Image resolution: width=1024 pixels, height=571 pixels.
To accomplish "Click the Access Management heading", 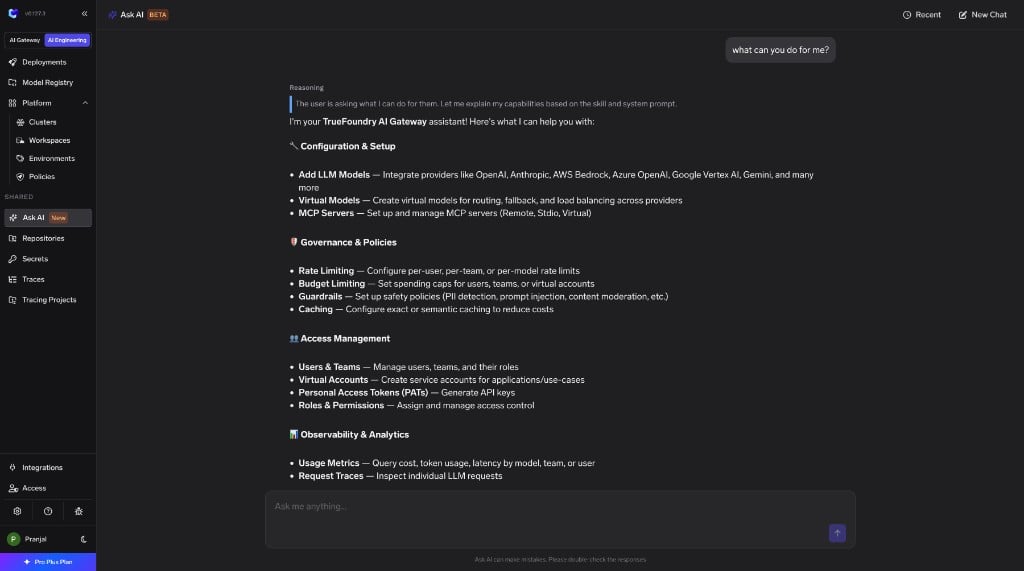I will [x=345, y=338].
